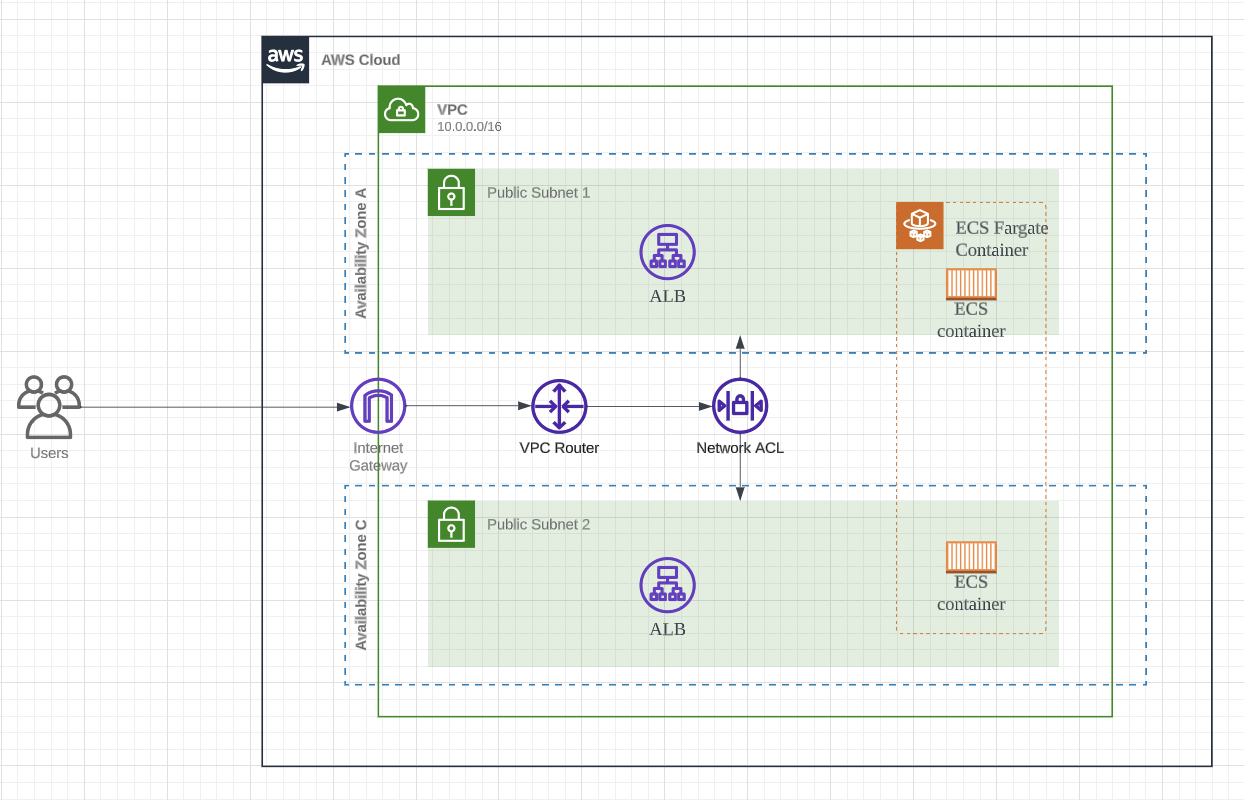The width and height of the screenshot is (1244, 800).
Task: Click the AWS Cloud label
Action: (x=360, y=60)
